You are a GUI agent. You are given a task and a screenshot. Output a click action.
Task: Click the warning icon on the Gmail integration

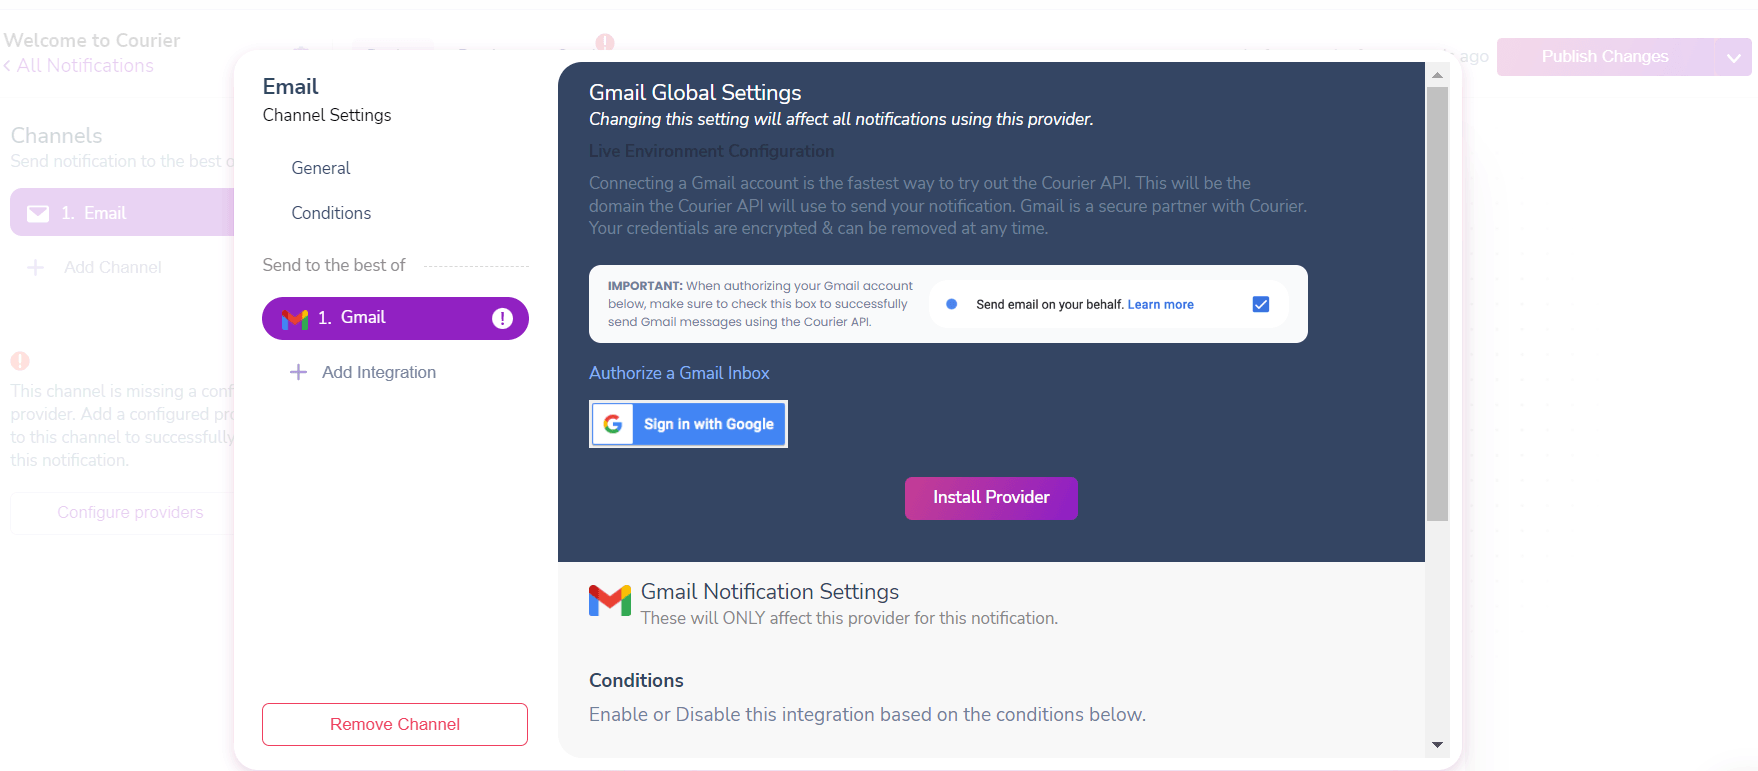pyautogui.click(x=500, y=317)
